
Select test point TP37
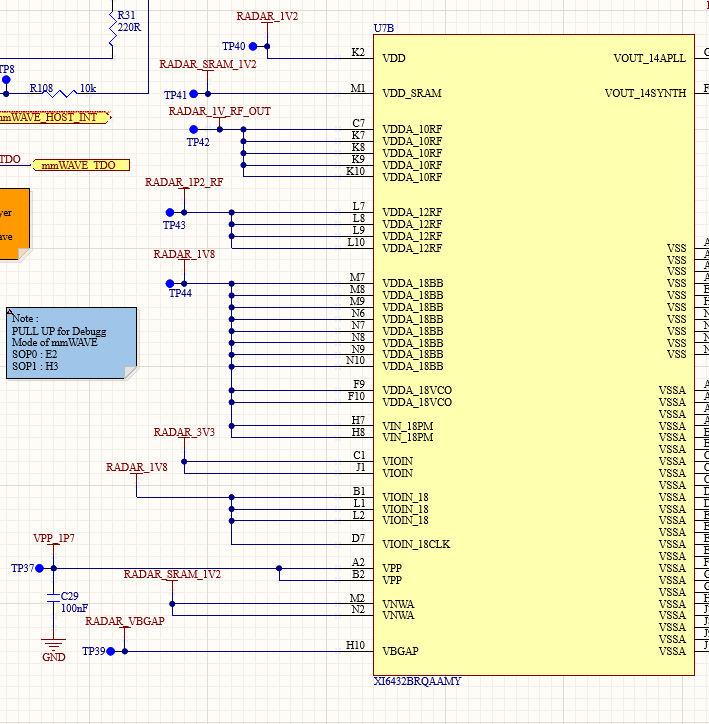[x=40, y=568]
